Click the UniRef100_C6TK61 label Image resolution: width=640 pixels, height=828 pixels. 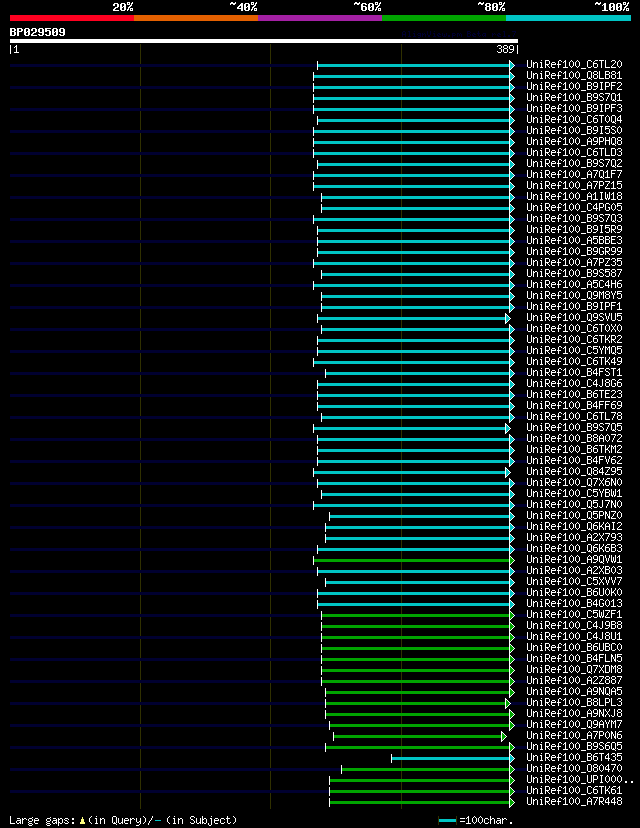pyautogui.click(x=574, y=791)
